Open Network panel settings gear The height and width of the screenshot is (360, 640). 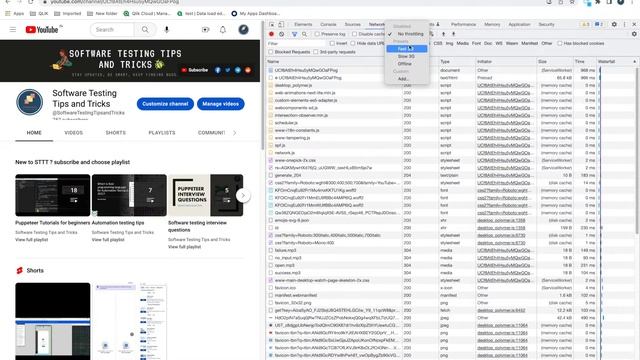click(x=634, y=34)
